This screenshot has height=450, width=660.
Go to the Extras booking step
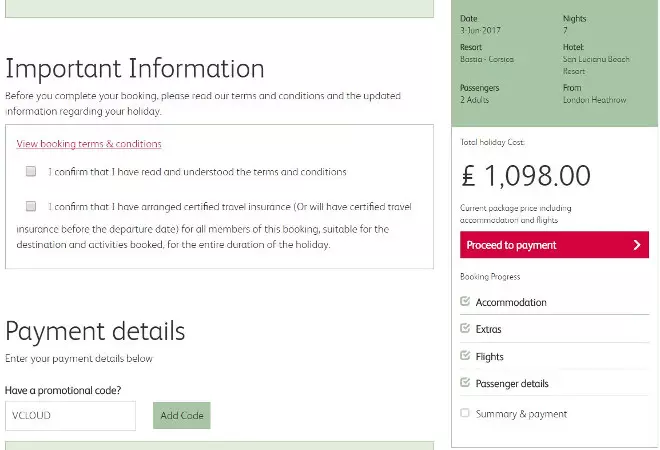488,329
